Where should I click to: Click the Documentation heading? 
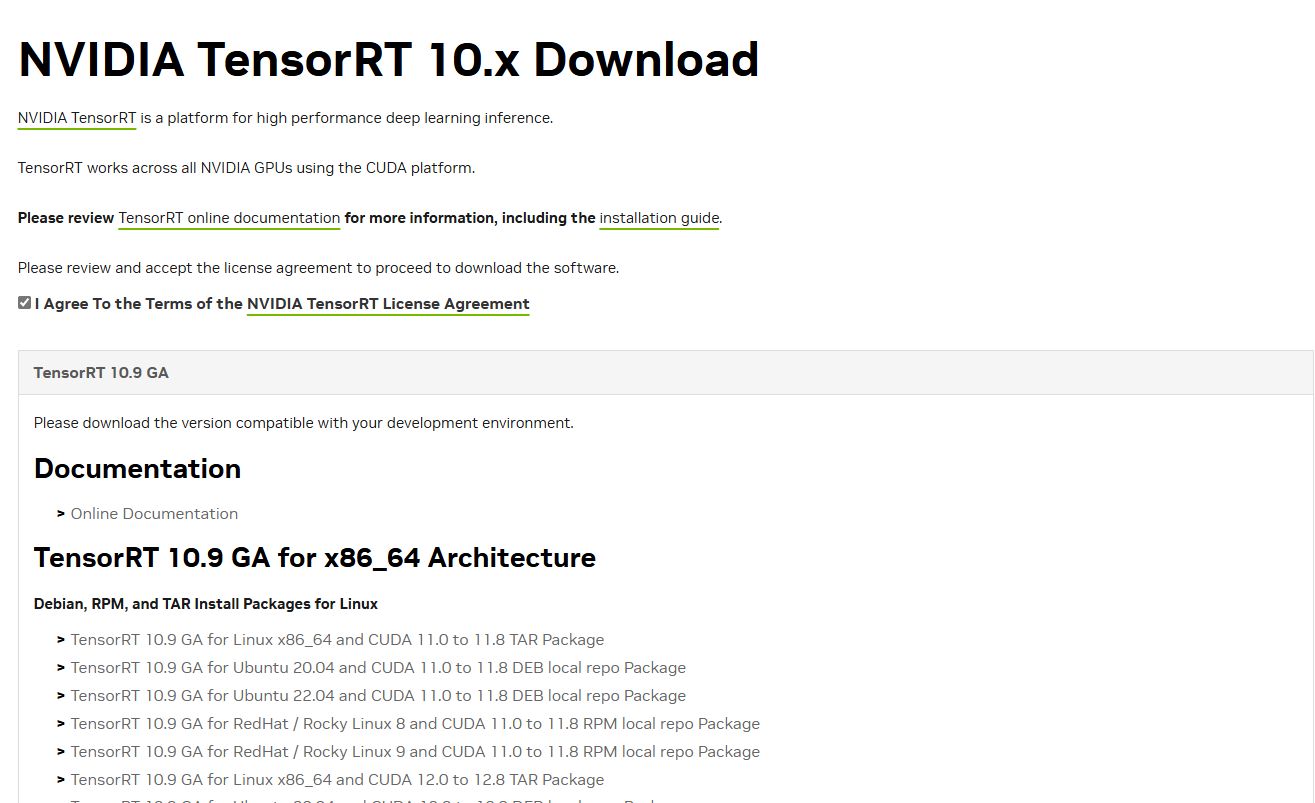click(137, 469)
